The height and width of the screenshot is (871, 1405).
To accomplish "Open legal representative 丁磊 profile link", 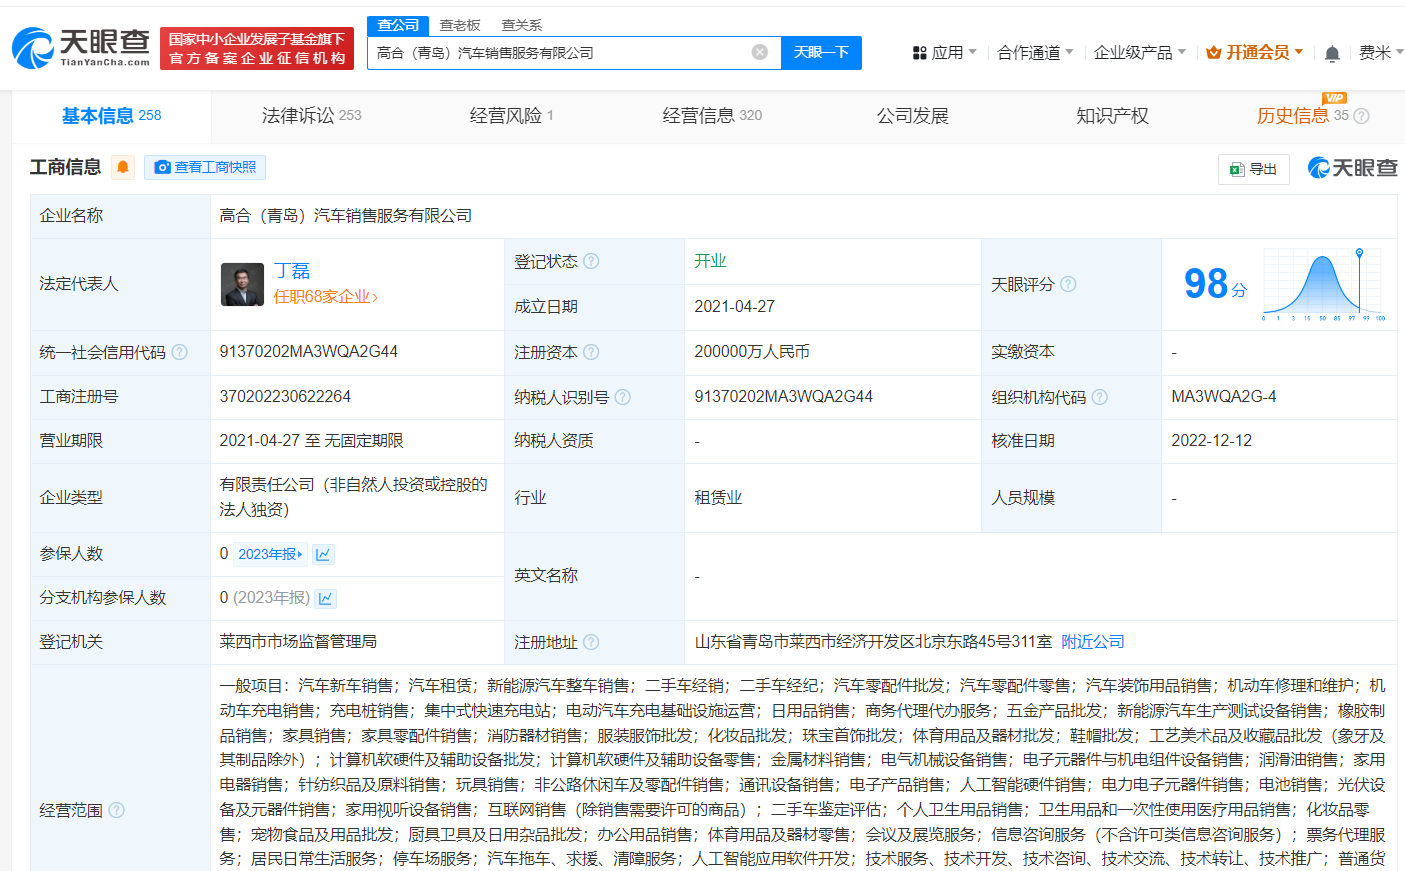I will click(293, 269).
